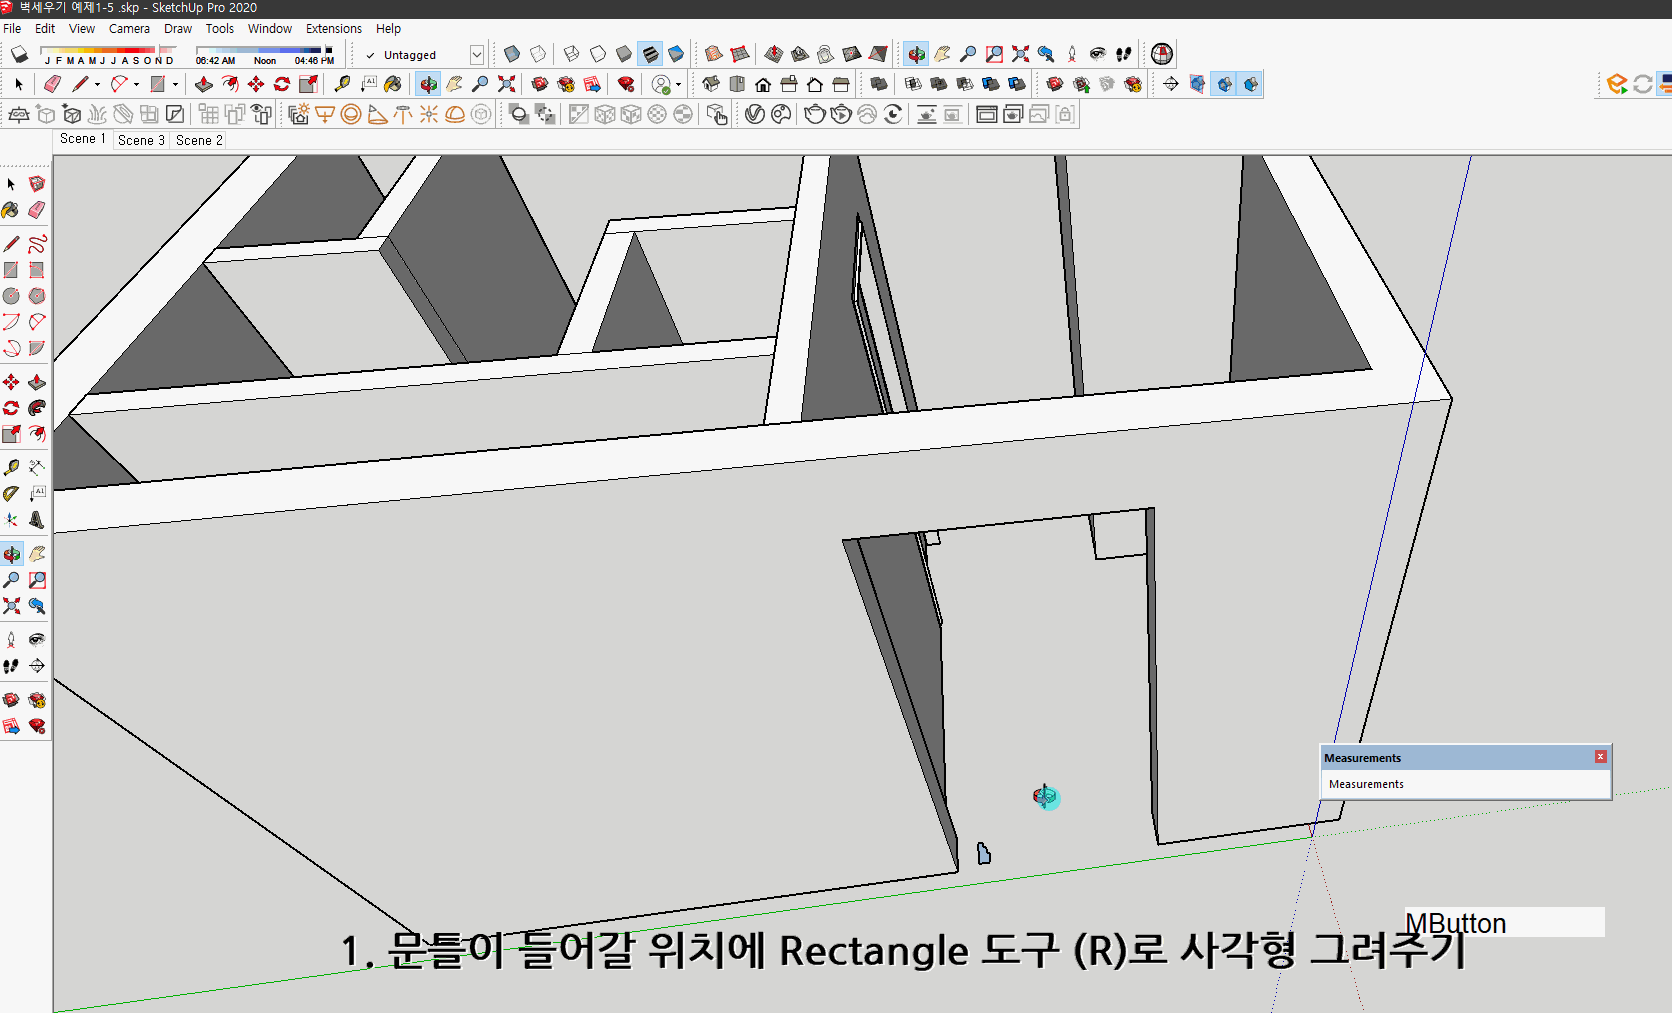
Task: Expand the Line tool dropdown arrow
Action: [x=96, y=84]
